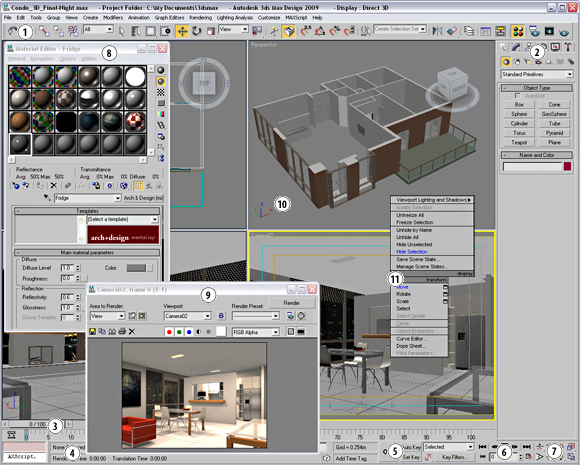The image size is (580, 465).
Task: Click the Mirror tool icon
Action: coord(437,31)
